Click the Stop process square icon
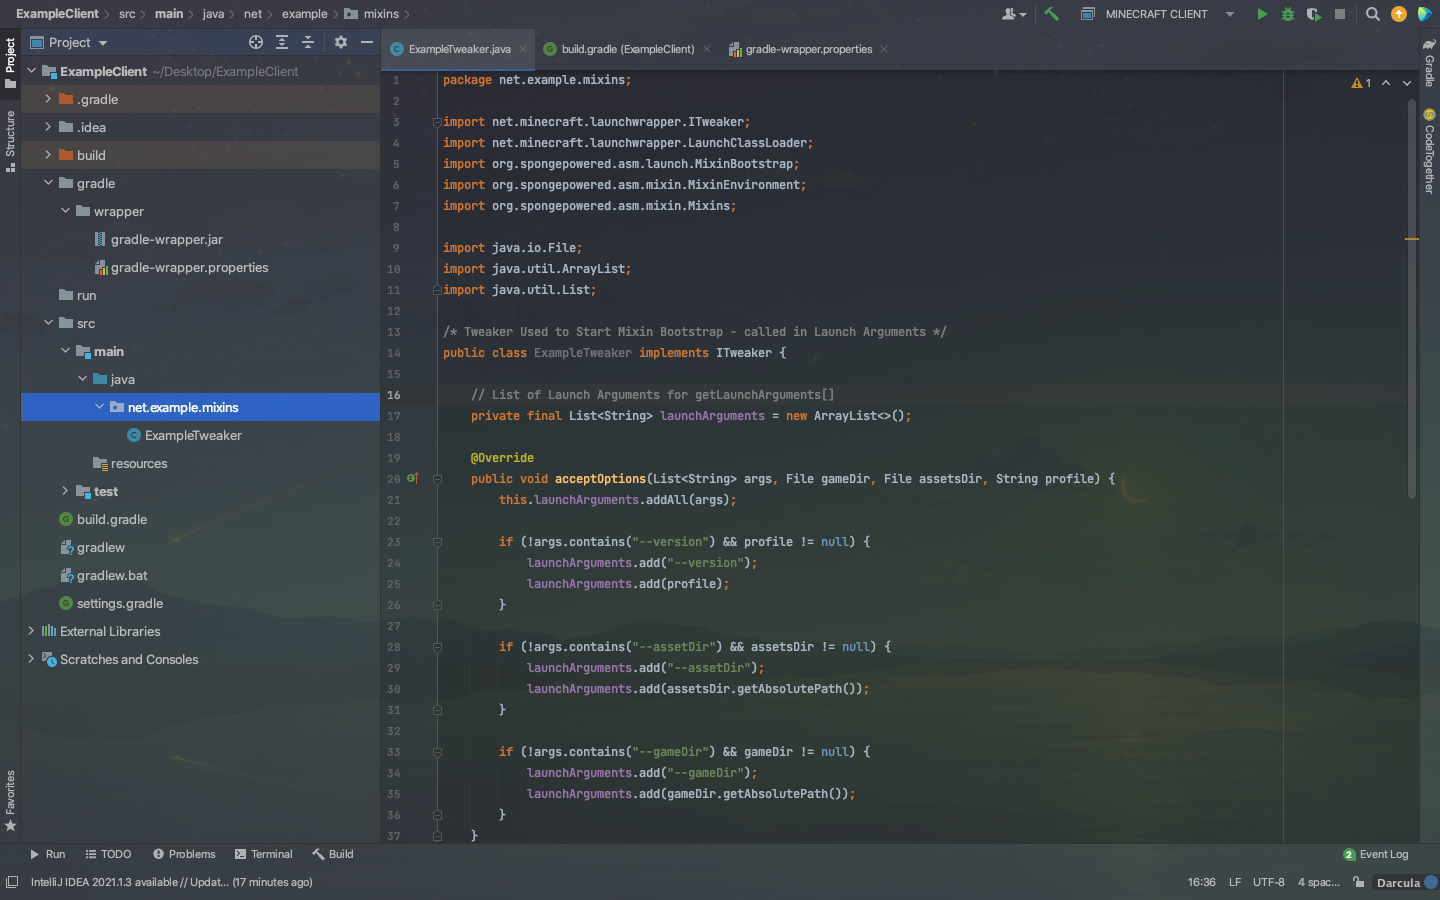The height and width of the screenshot is (900, 1440). tap(1340, 14)
